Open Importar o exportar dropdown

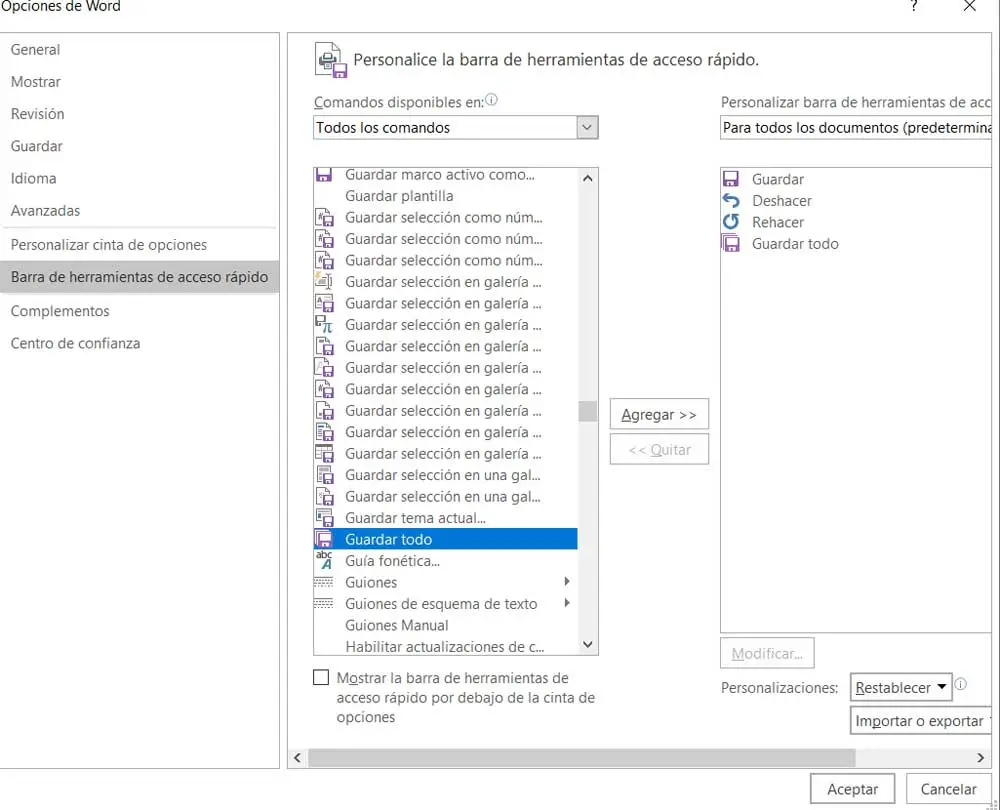pyautogui.click(x=920, y=721)
